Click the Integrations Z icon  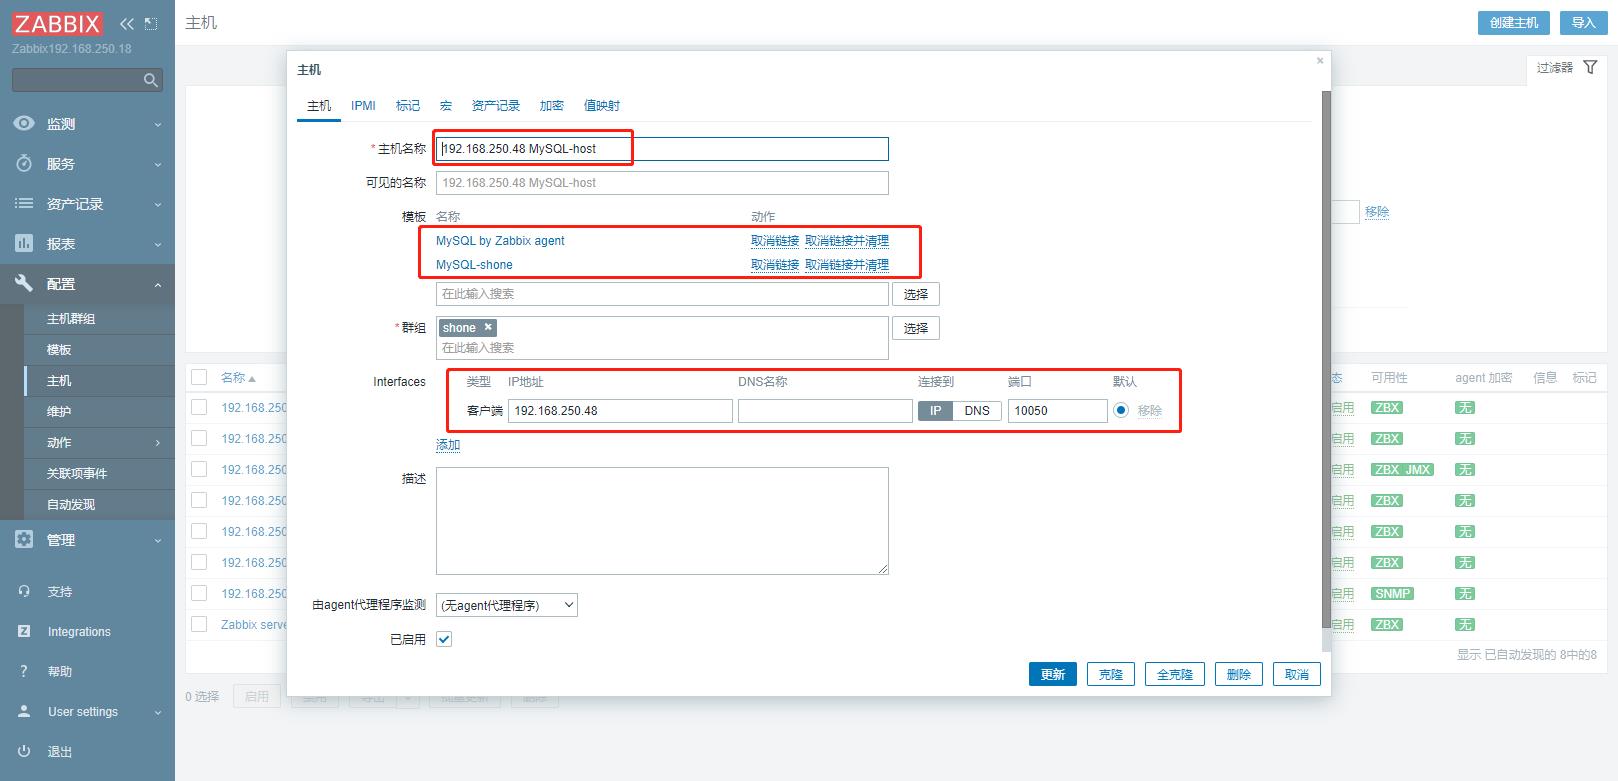24,631
